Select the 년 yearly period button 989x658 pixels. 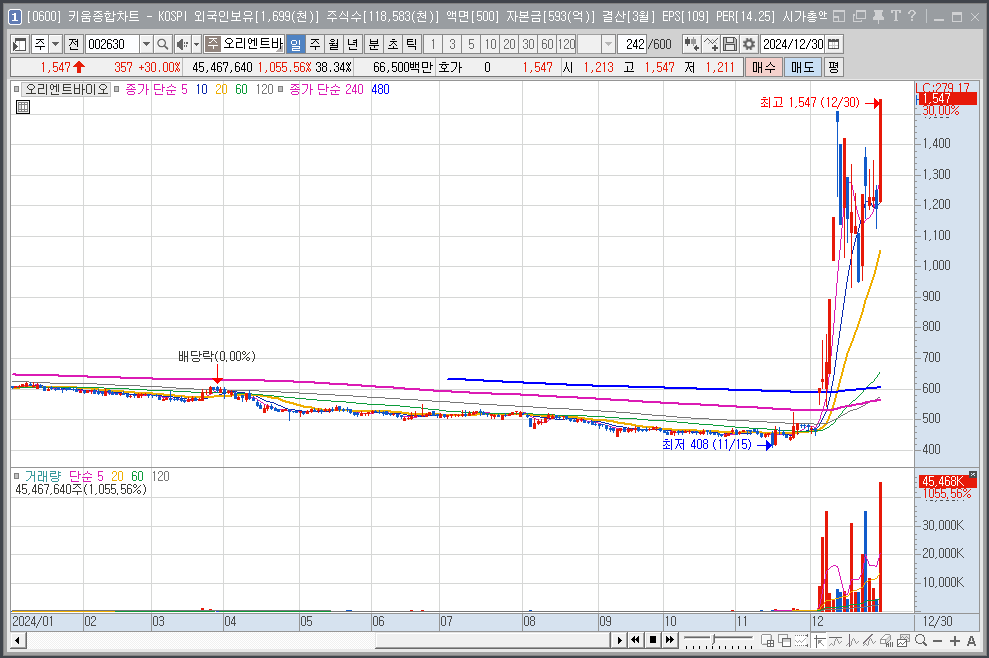pos(353,44)
